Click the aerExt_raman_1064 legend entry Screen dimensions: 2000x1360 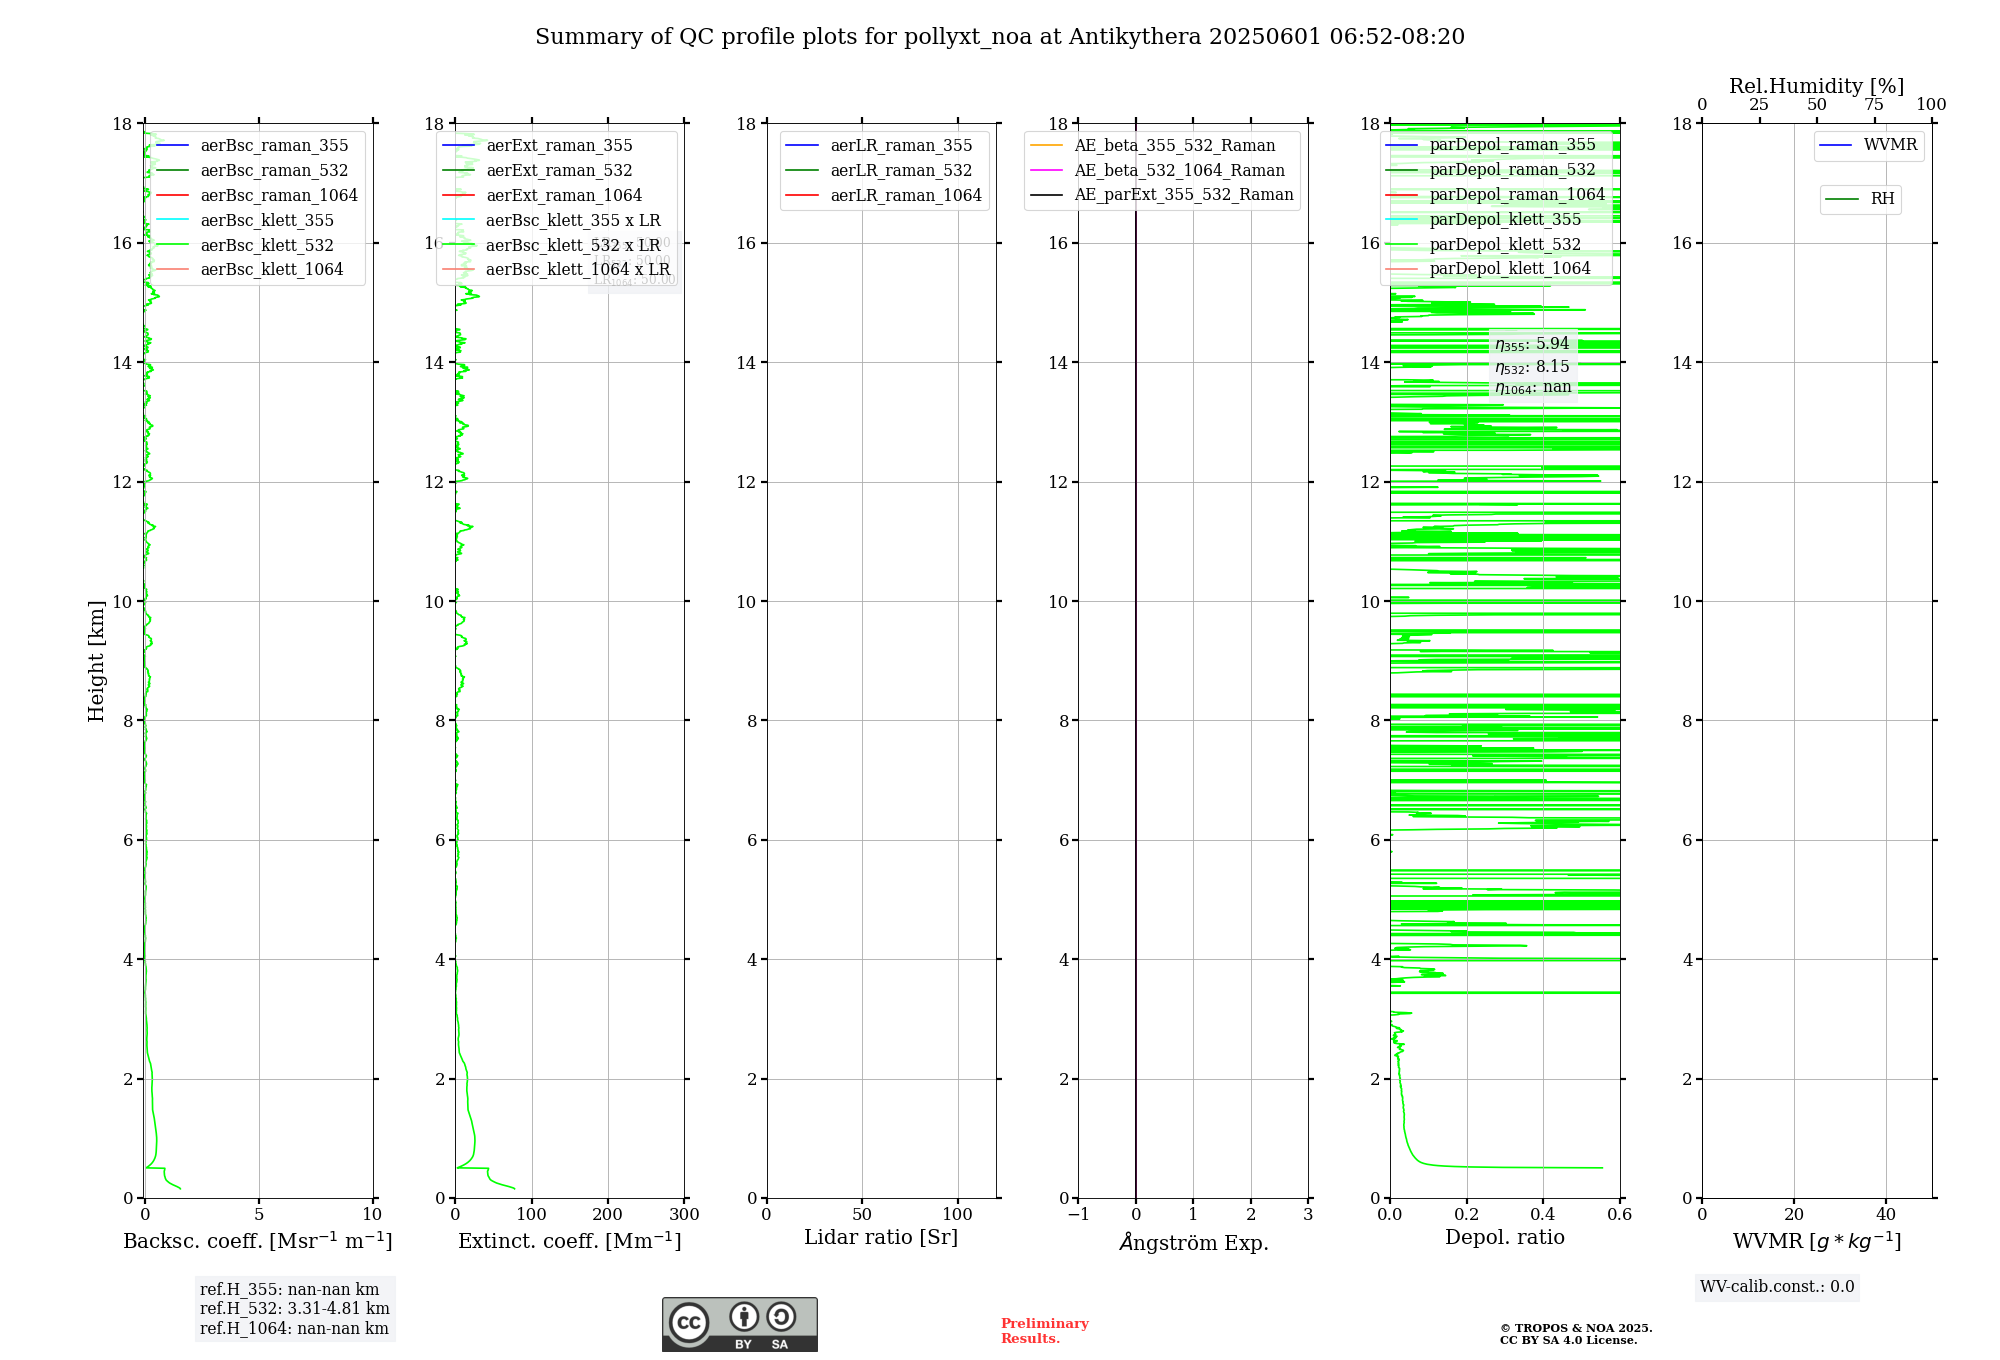563,196
